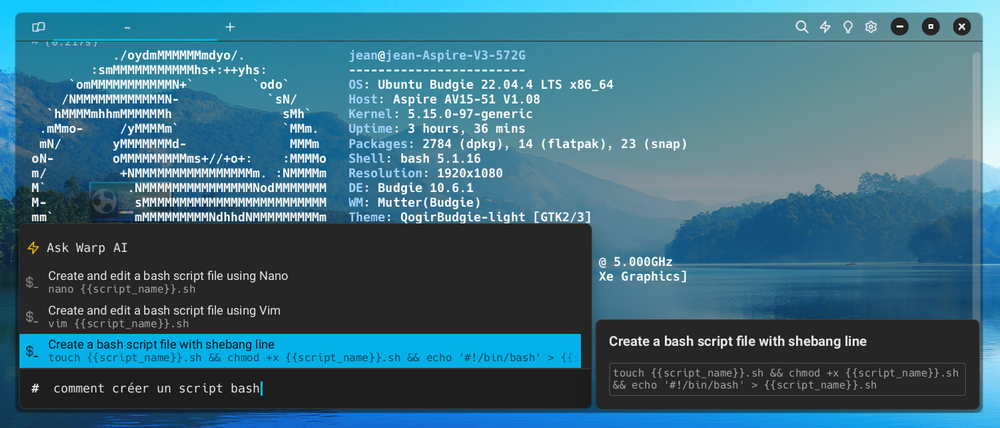This screenshot has height=428, width=1000.
Task: Maximize the Warp terminal window
Action: click(x=930, y=27)
